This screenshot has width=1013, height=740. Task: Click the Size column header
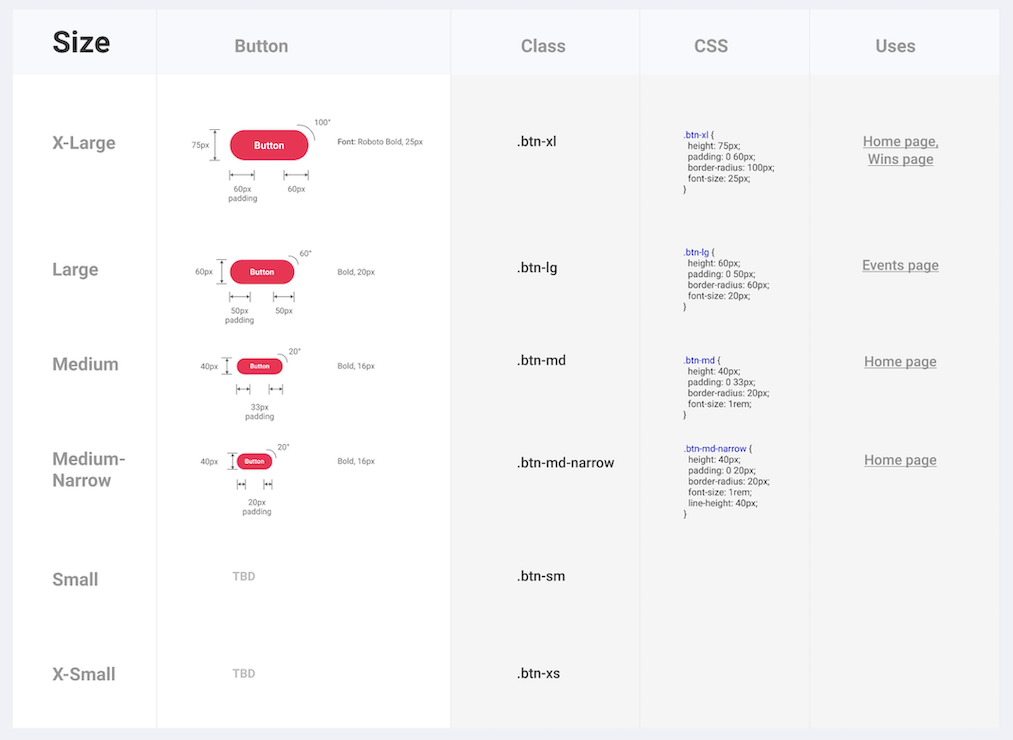click(81, 42)
